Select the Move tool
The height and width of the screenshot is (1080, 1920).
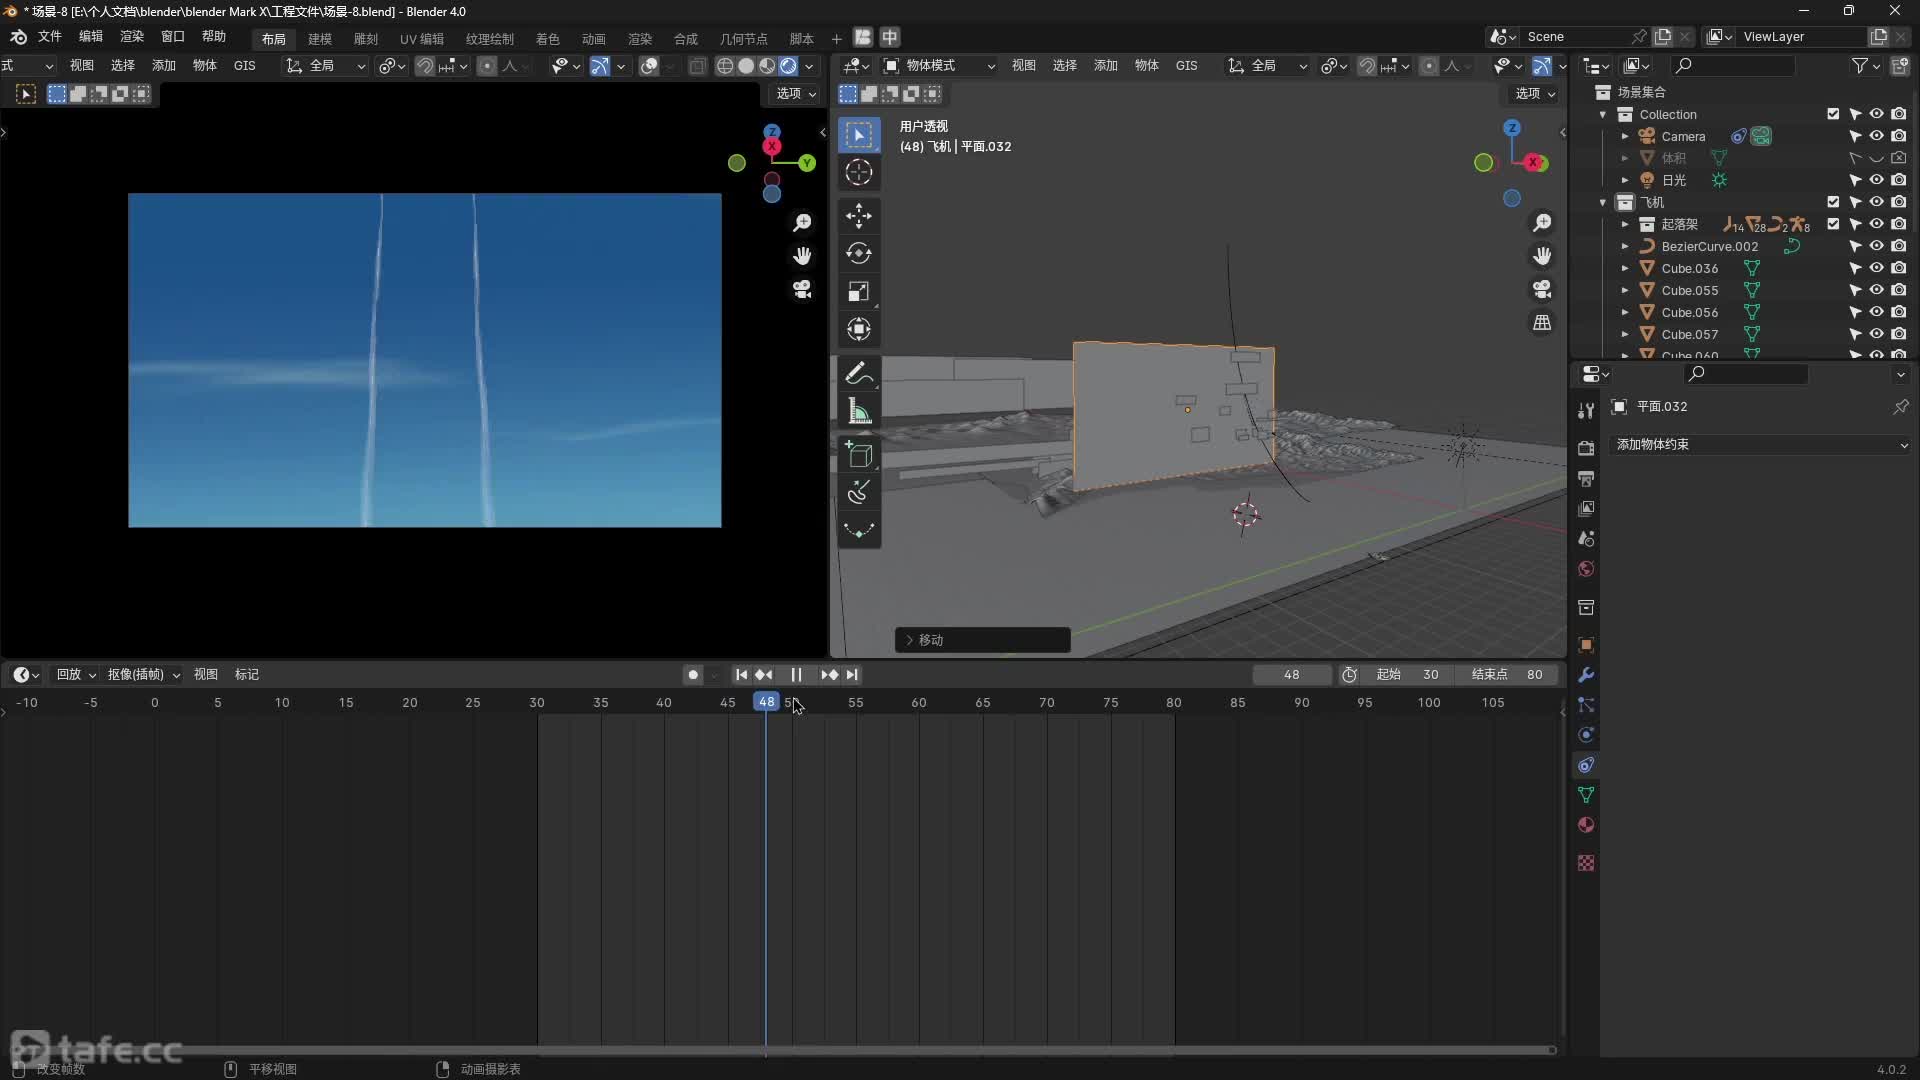click(859, 216)
